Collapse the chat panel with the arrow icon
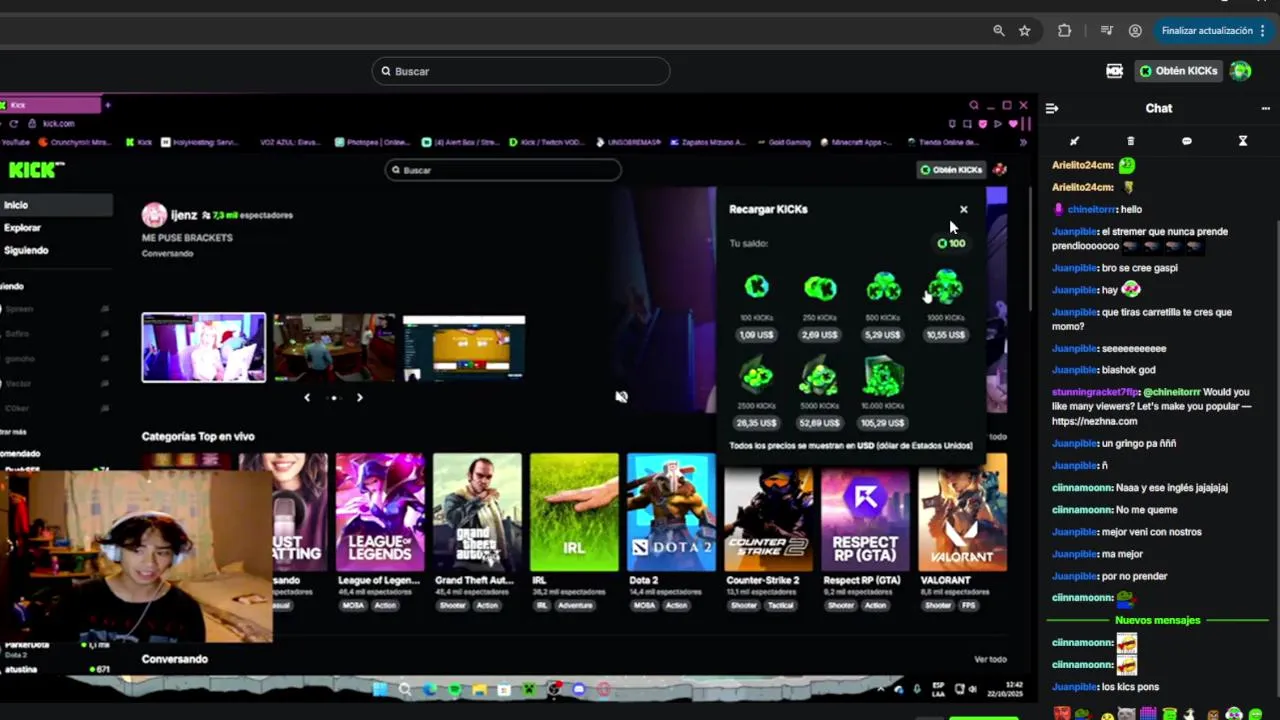The width and height of the screenshot is (1280, 720). tap(1051, 108)
